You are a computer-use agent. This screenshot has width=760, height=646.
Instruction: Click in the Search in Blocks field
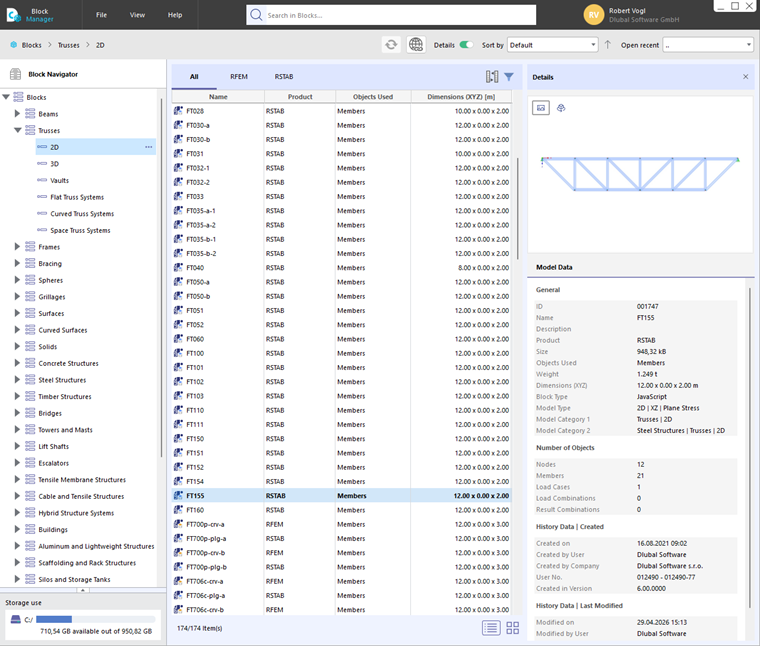[x=400, y=15]
